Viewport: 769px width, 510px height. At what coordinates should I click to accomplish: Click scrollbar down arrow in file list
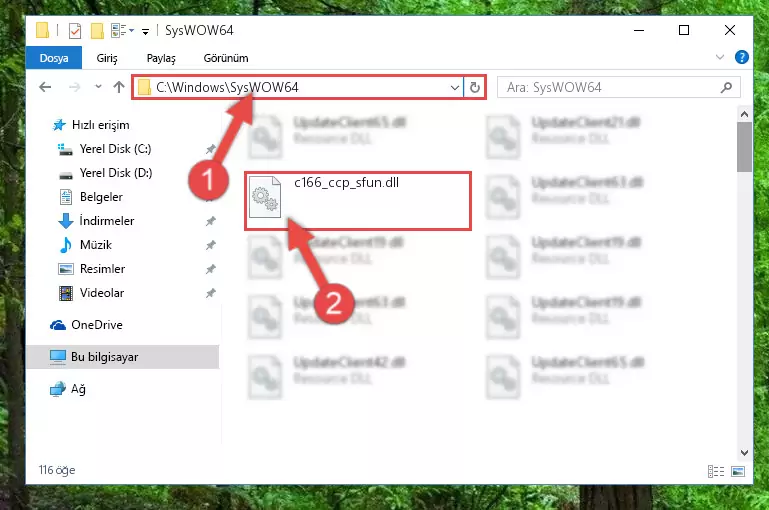(x=744, y=452)
